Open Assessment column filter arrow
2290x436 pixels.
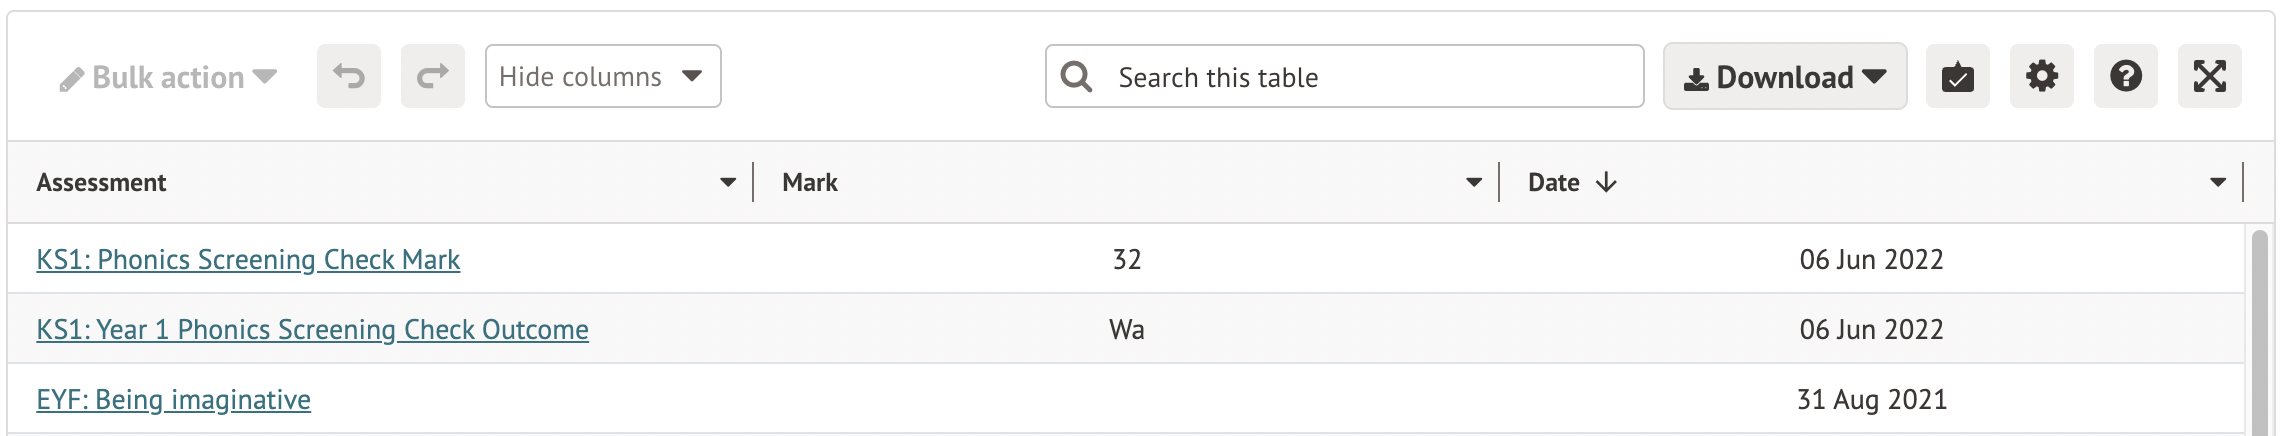click(x=728, y=182)
